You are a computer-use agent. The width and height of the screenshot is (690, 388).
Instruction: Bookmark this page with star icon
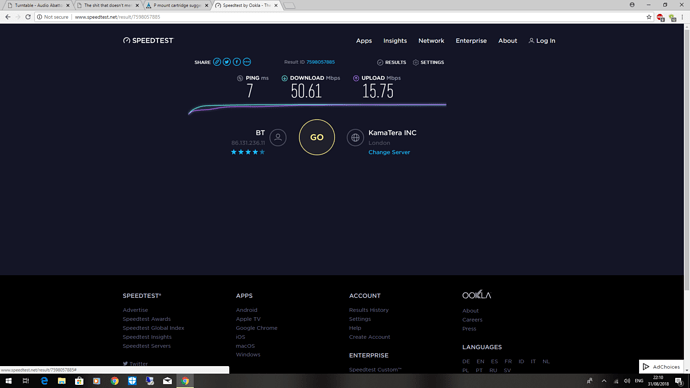[649, 17]
